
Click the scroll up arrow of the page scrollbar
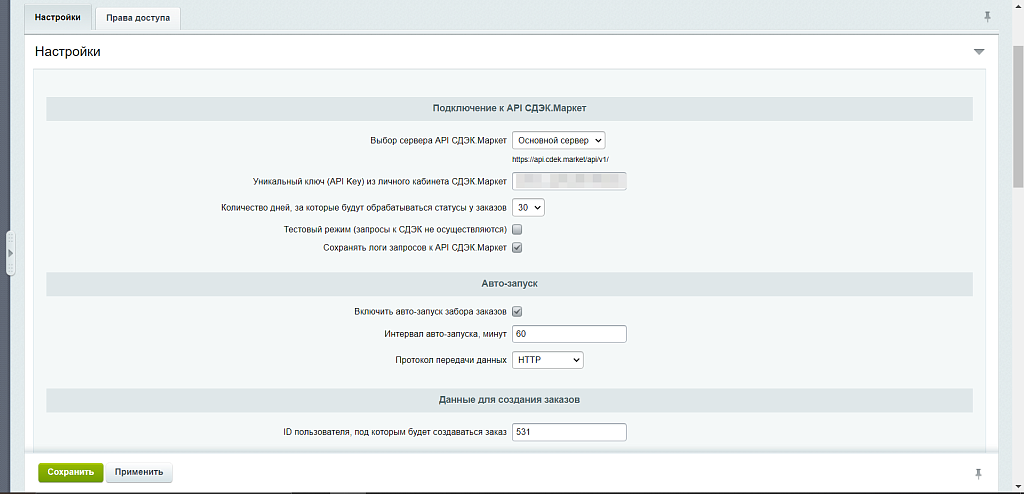click(x=1017, y=7)
